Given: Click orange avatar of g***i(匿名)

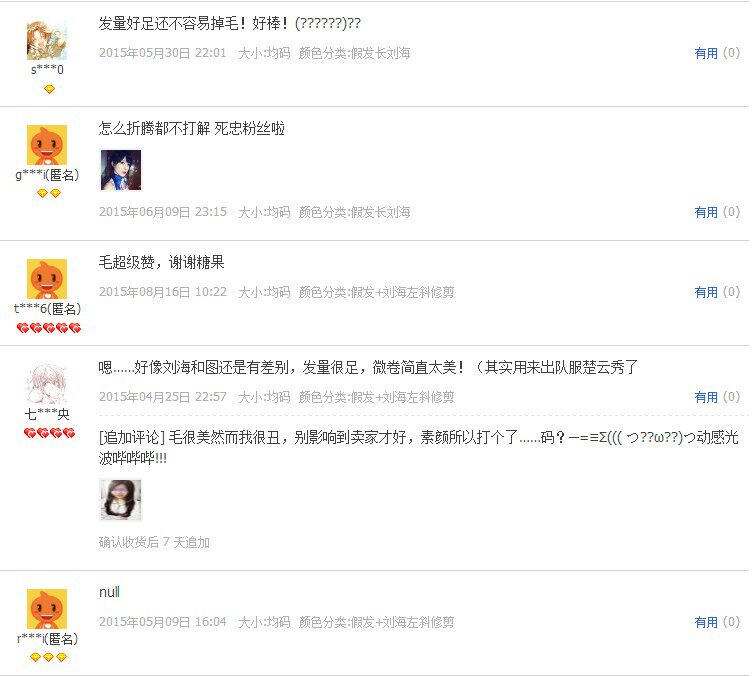Looking at the screenshot, I should pos(47,145).
